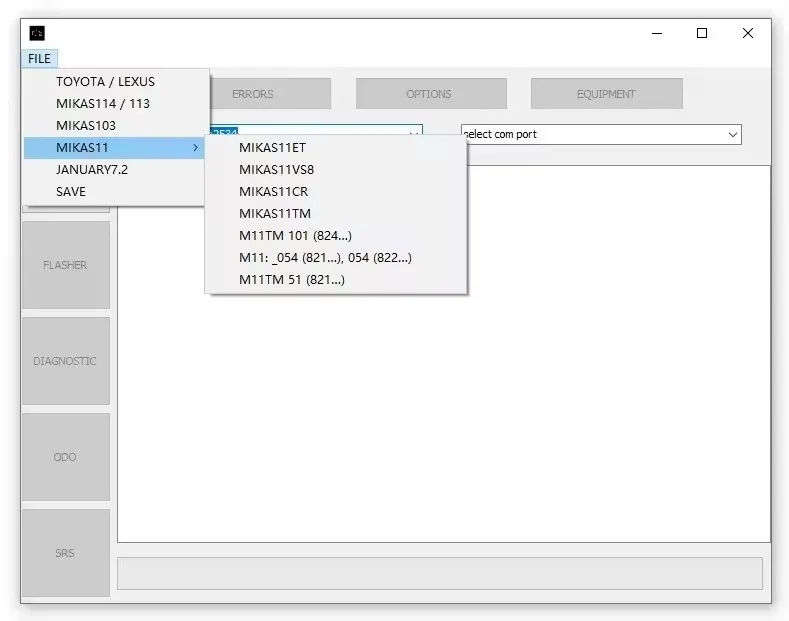Minimize the application window
Image resolution: width=789 pixels, height=621 pixels.
[x=657, y=34]
